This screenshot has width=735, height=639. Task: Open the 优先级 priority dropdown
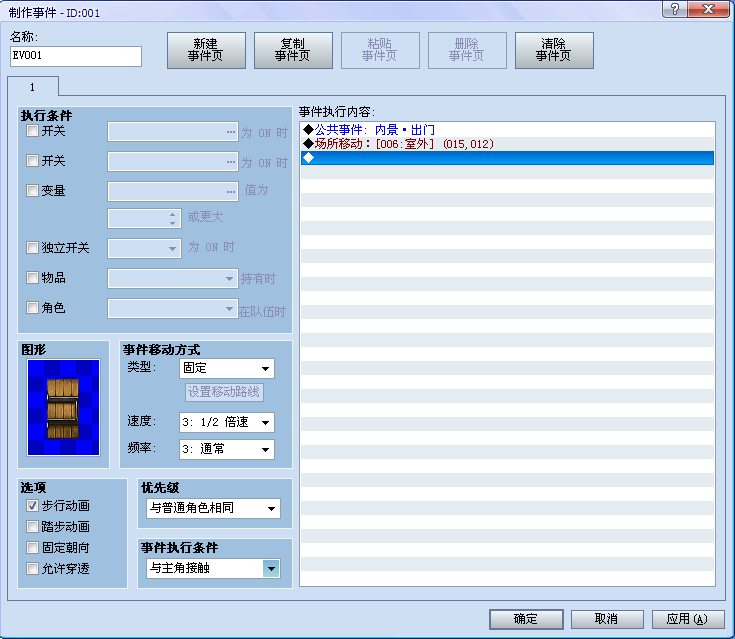tap(211, 509)
